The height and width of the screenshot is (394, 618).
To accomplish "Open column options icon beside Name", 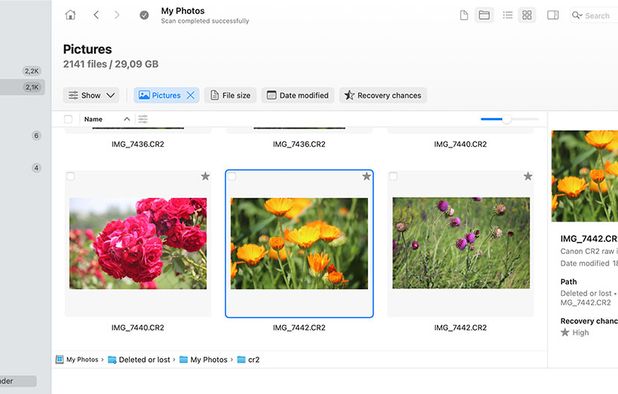I will (x=143, y=119).
